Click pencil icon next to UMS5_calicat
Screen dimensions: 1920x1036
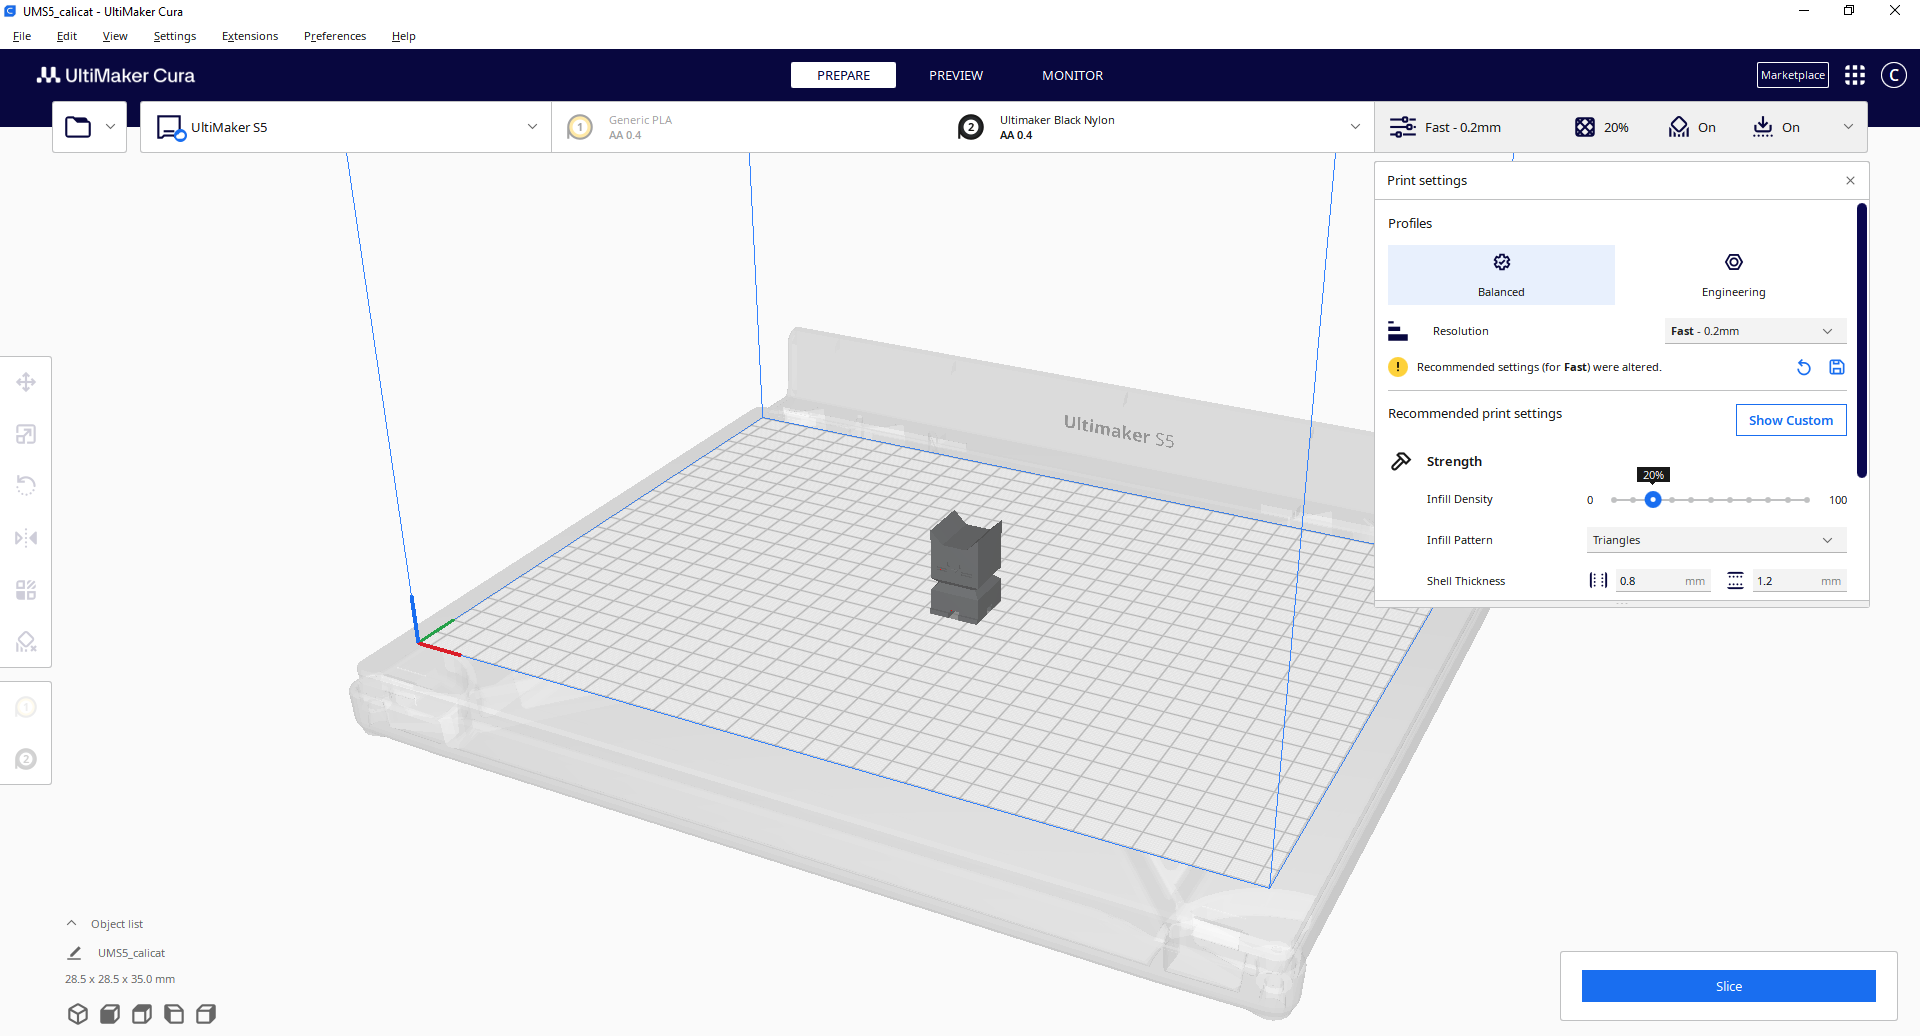[x=74, y=953]
